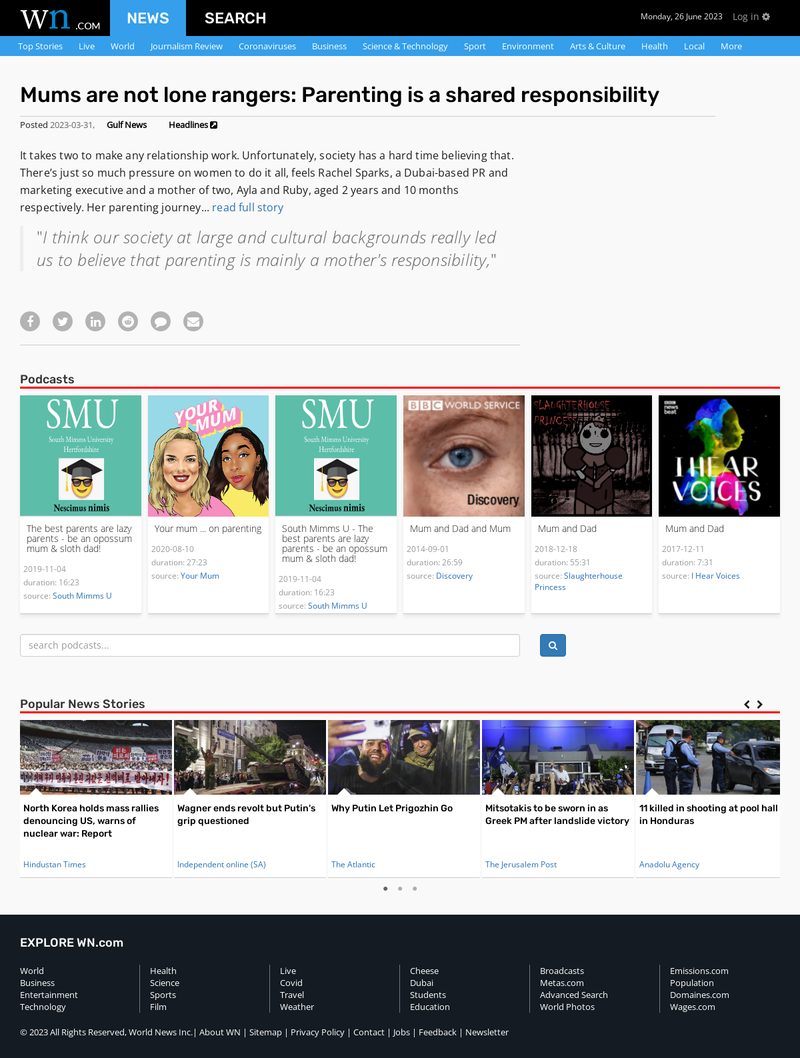Select first carousel pagination dot
The width and height of the screenshot is (800, 1058).
[x=385, y=889]
